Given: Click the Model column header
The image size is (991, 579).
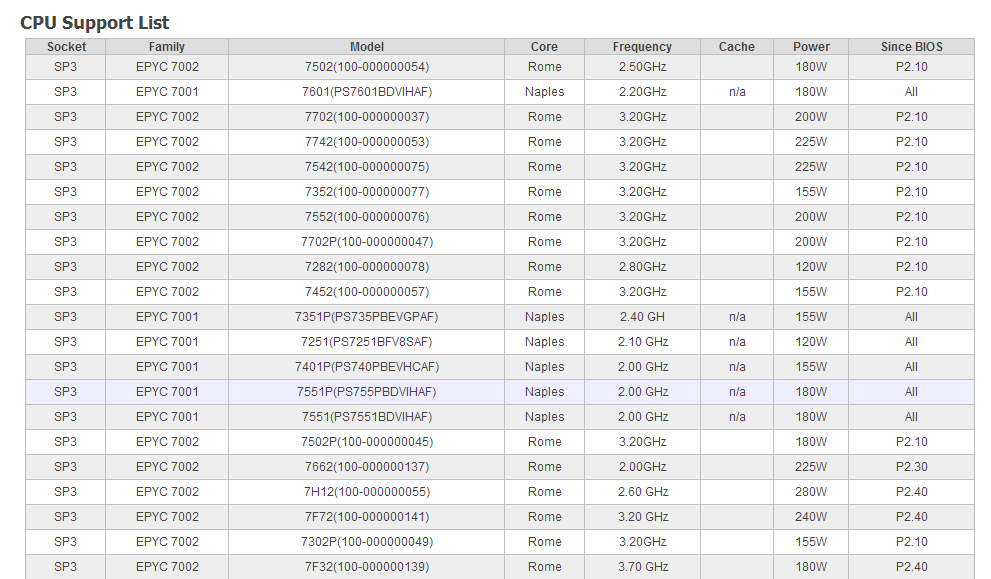Looking at the screenshot, I should pyautogui.click(x=367, y=47).
